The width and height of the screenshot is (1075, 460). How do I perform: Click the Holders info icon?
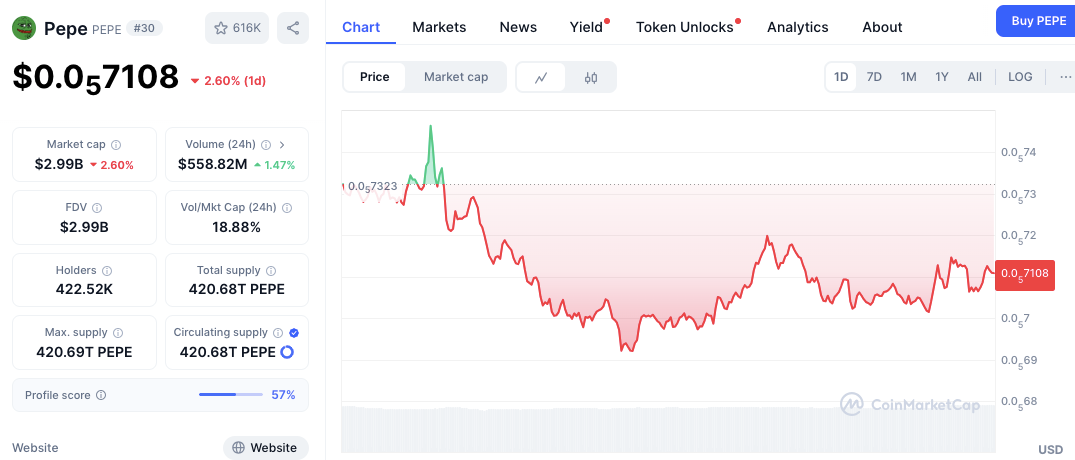tap(107, 271)
